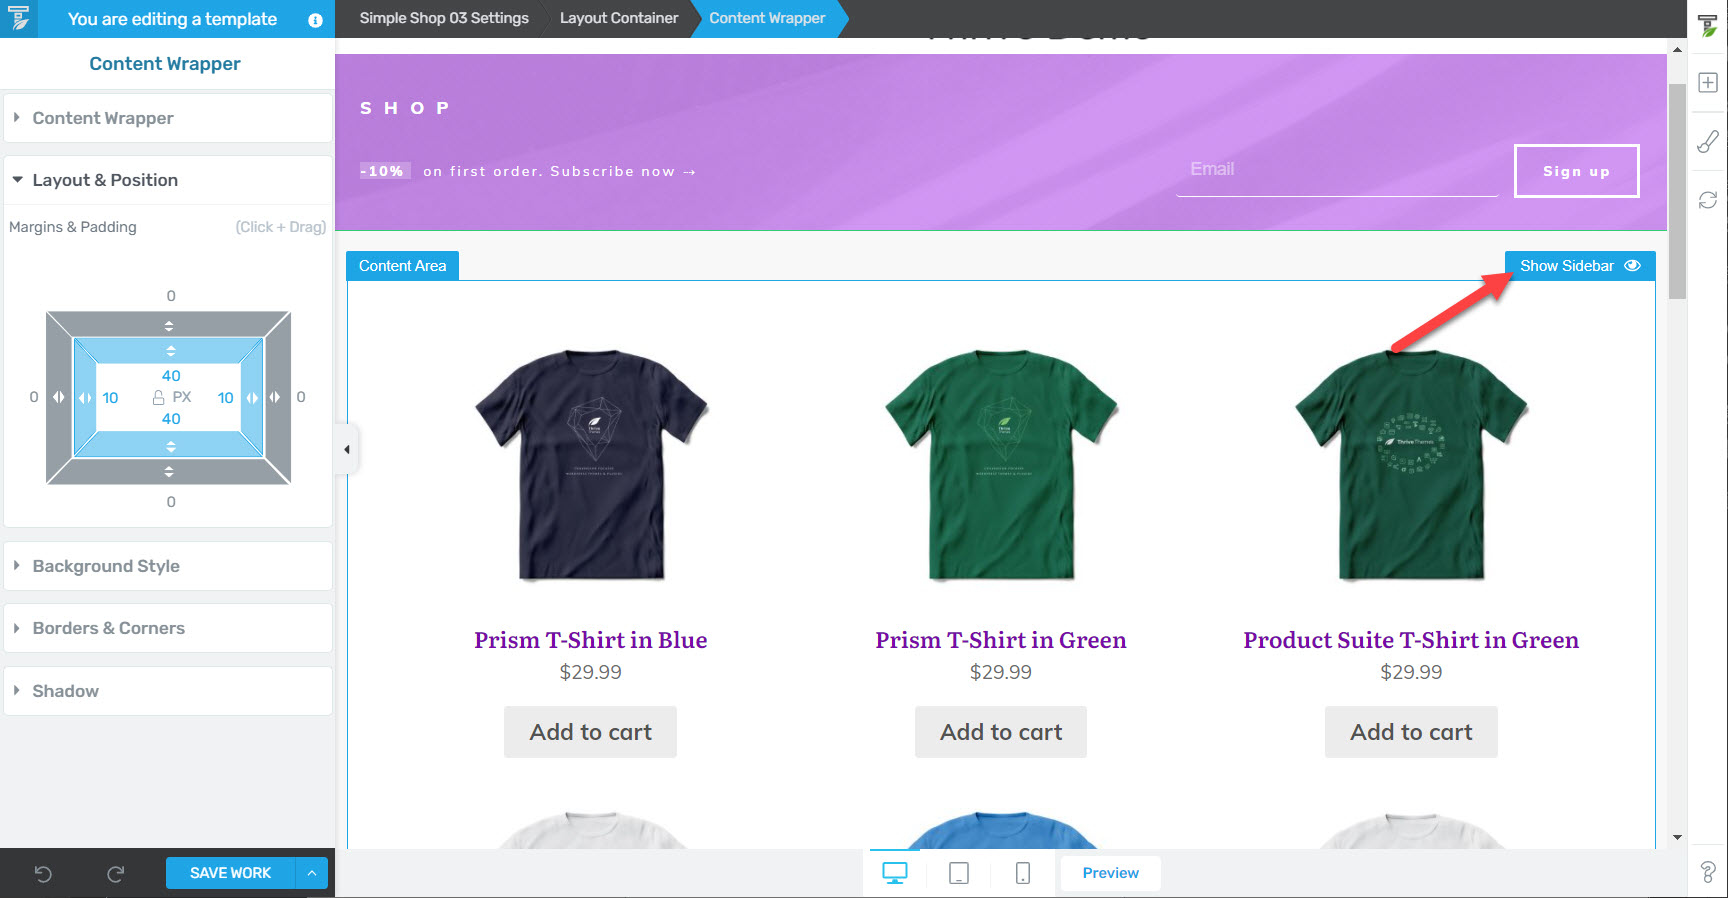This screenshot has height=898, width=1728.
Task: Click the Content Wrapper panel title
Action: pyautogui.click(x=165, y=64)
